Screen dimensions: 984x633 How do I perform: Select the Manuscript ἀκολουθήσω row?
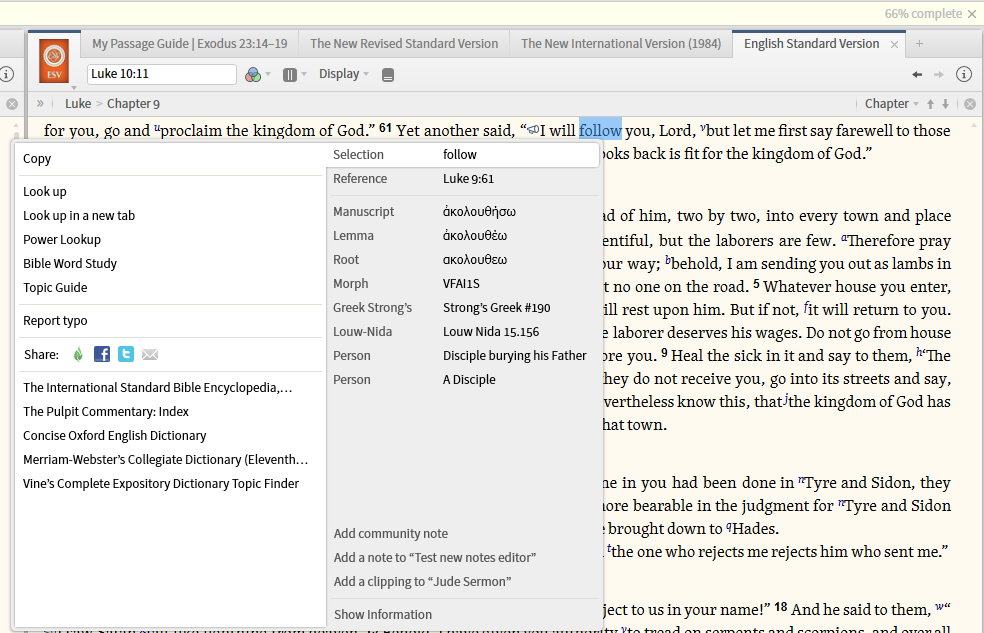[464, 211]
